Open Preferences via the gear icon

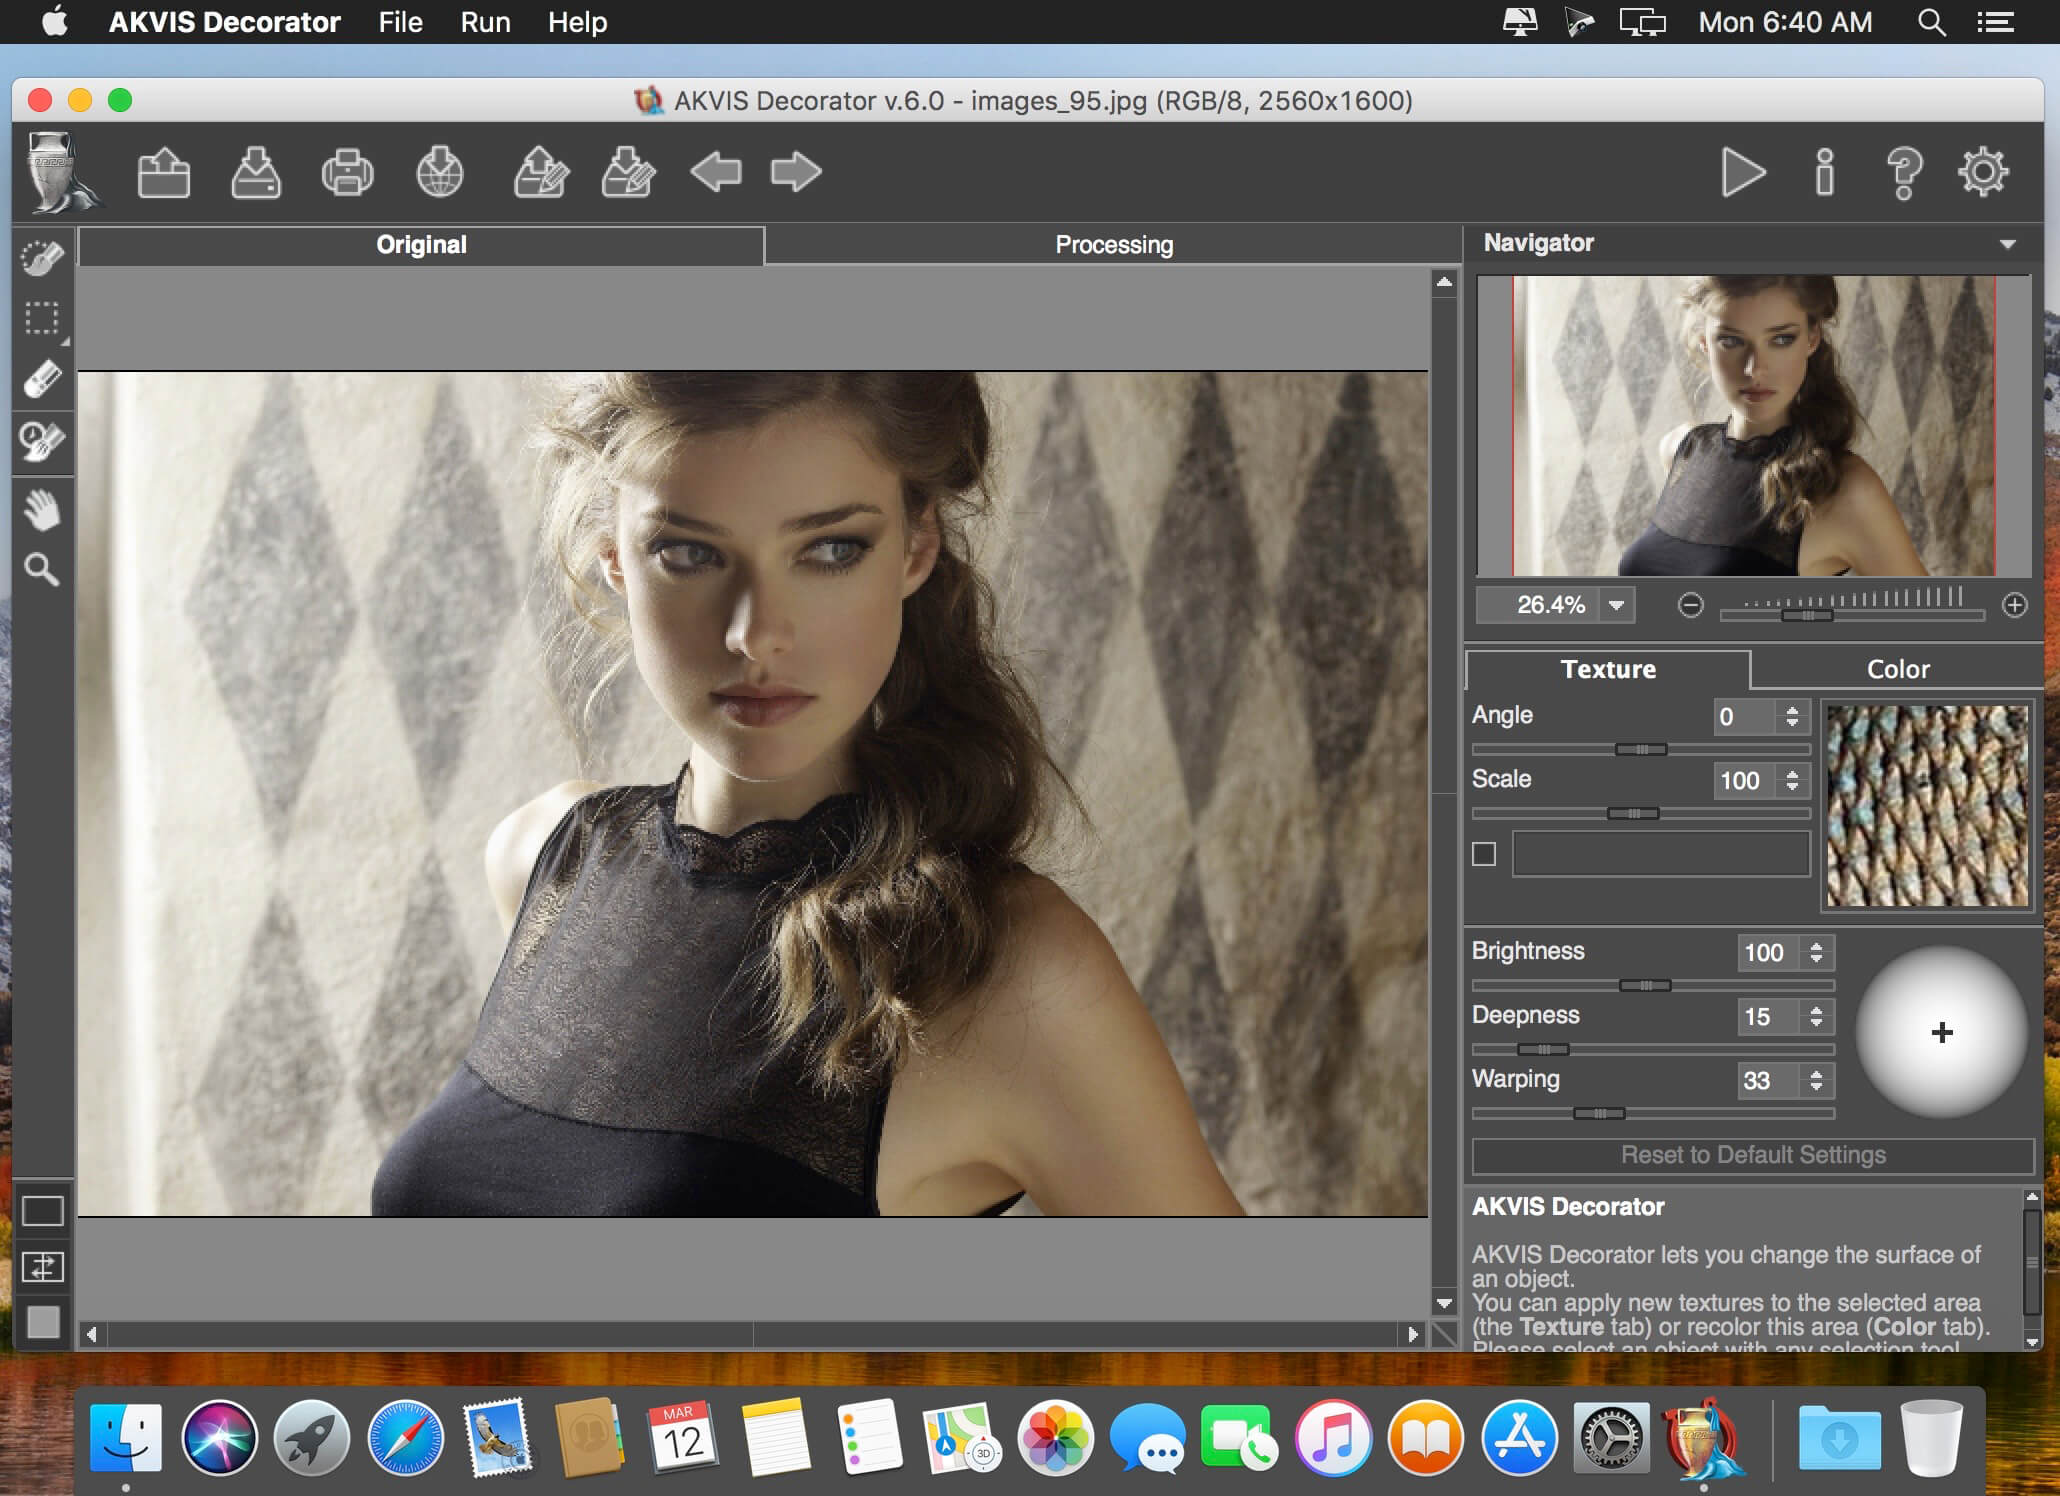click(1984, 173)
